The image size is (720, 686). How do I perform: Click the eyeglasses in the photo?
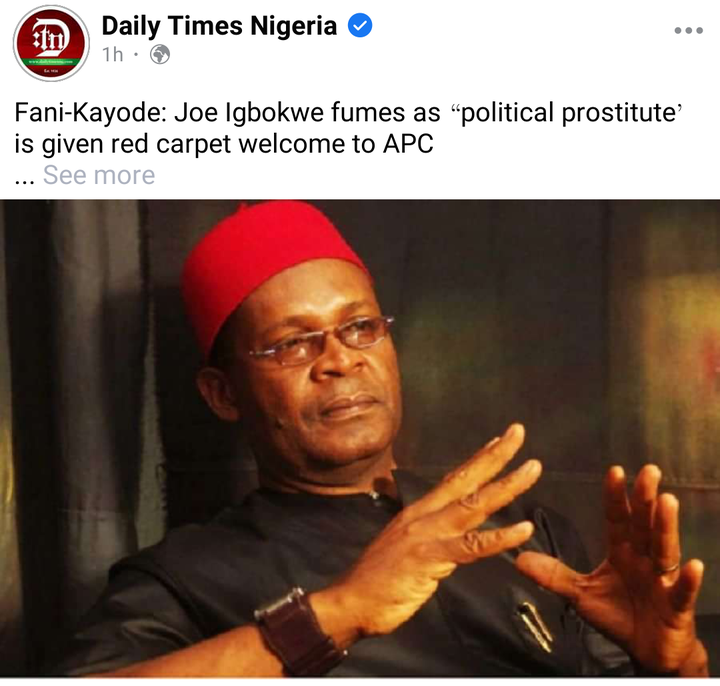point(322,339)
